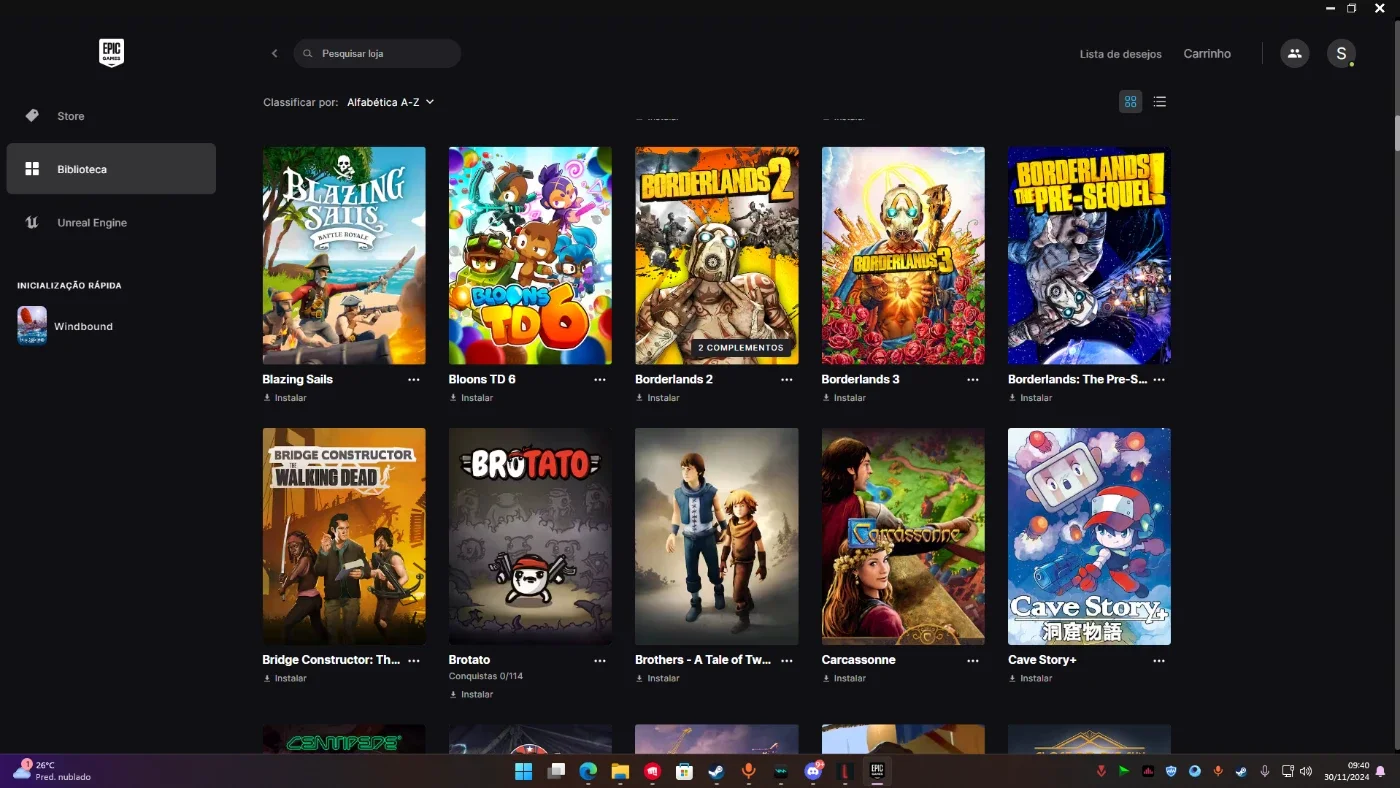
Task: Open the Windows Start menu
Action: [x=523, y=771]
